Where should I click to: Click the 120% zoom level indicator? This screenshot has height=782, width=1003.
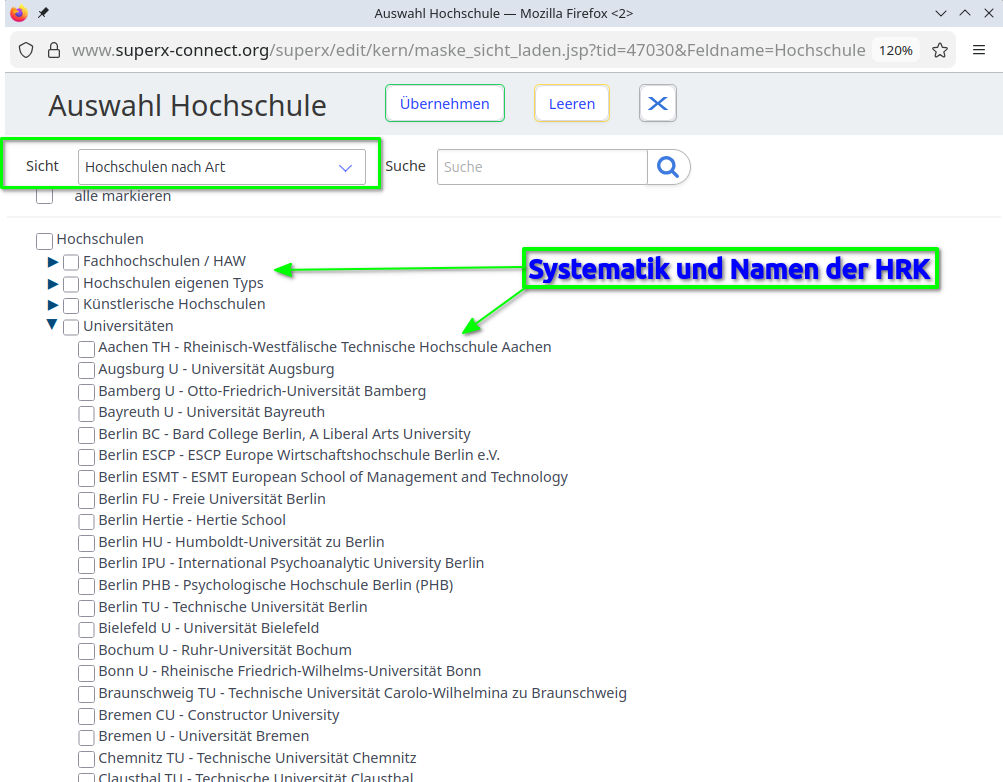[895, 50]
